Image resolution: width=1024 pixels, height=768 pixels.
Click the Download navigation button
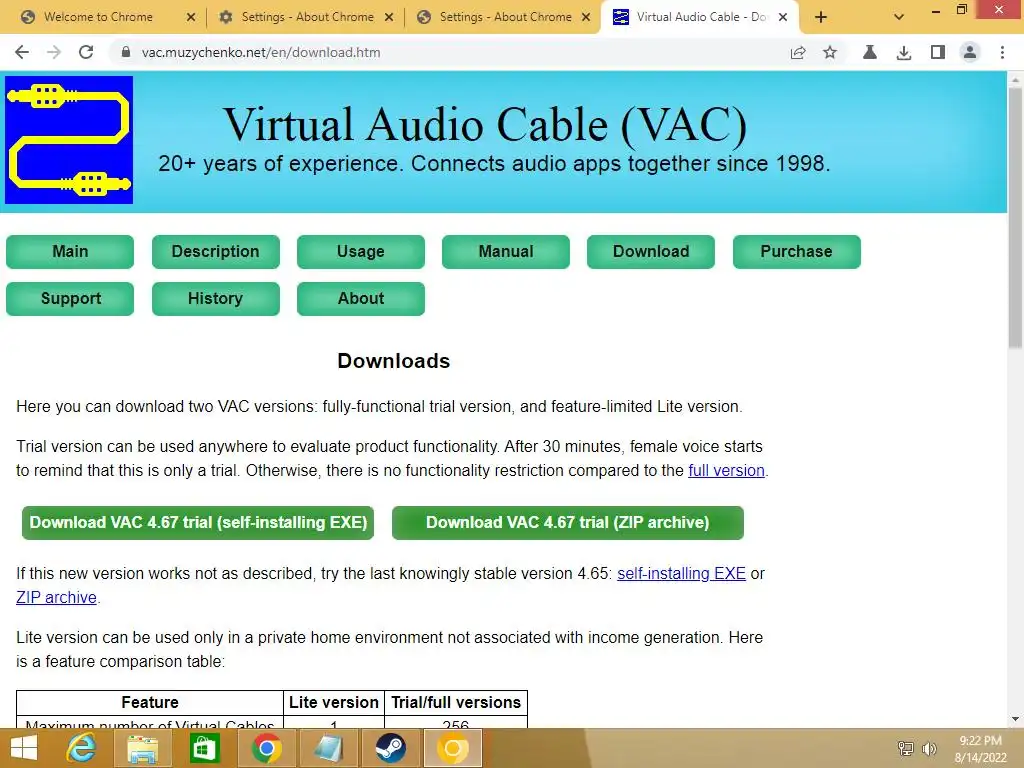point(651,251)
